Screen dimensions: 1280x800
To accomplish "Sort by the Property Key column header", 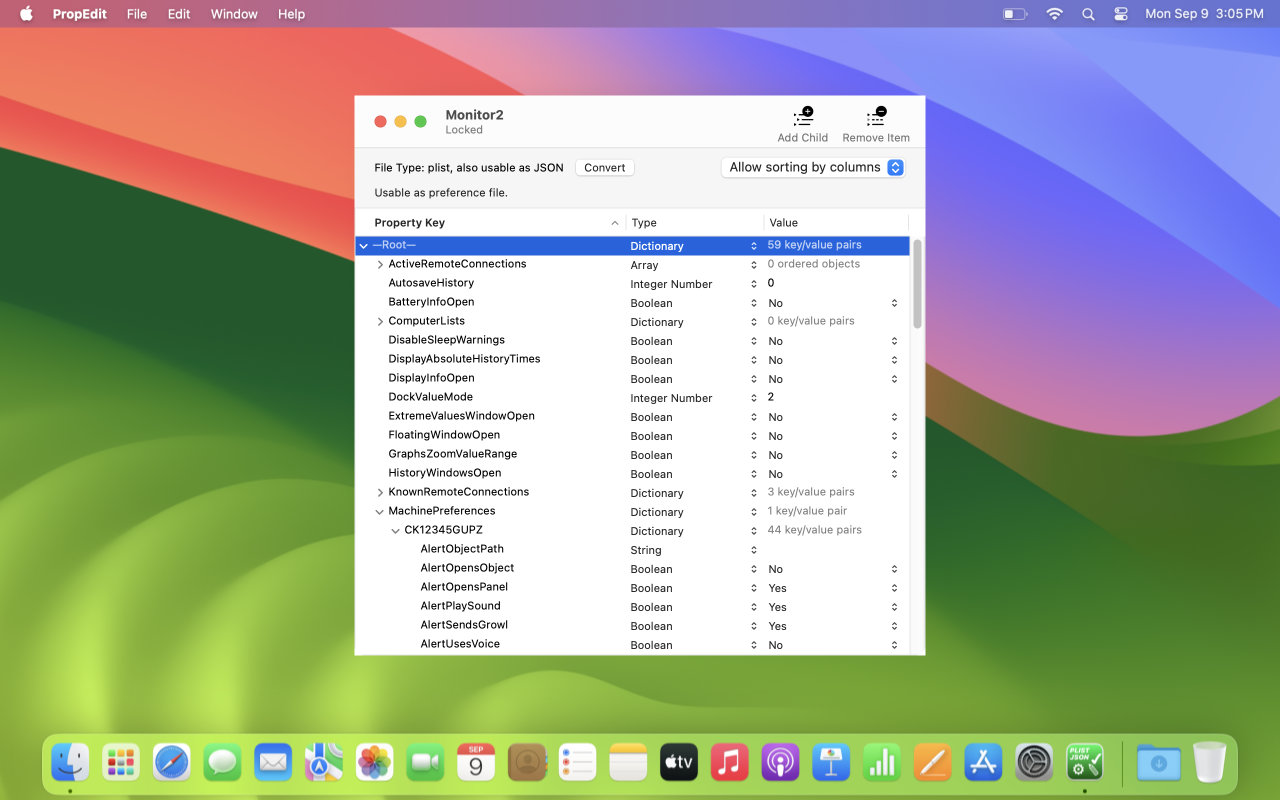I will pyautogui.click(x=490, y=223).
